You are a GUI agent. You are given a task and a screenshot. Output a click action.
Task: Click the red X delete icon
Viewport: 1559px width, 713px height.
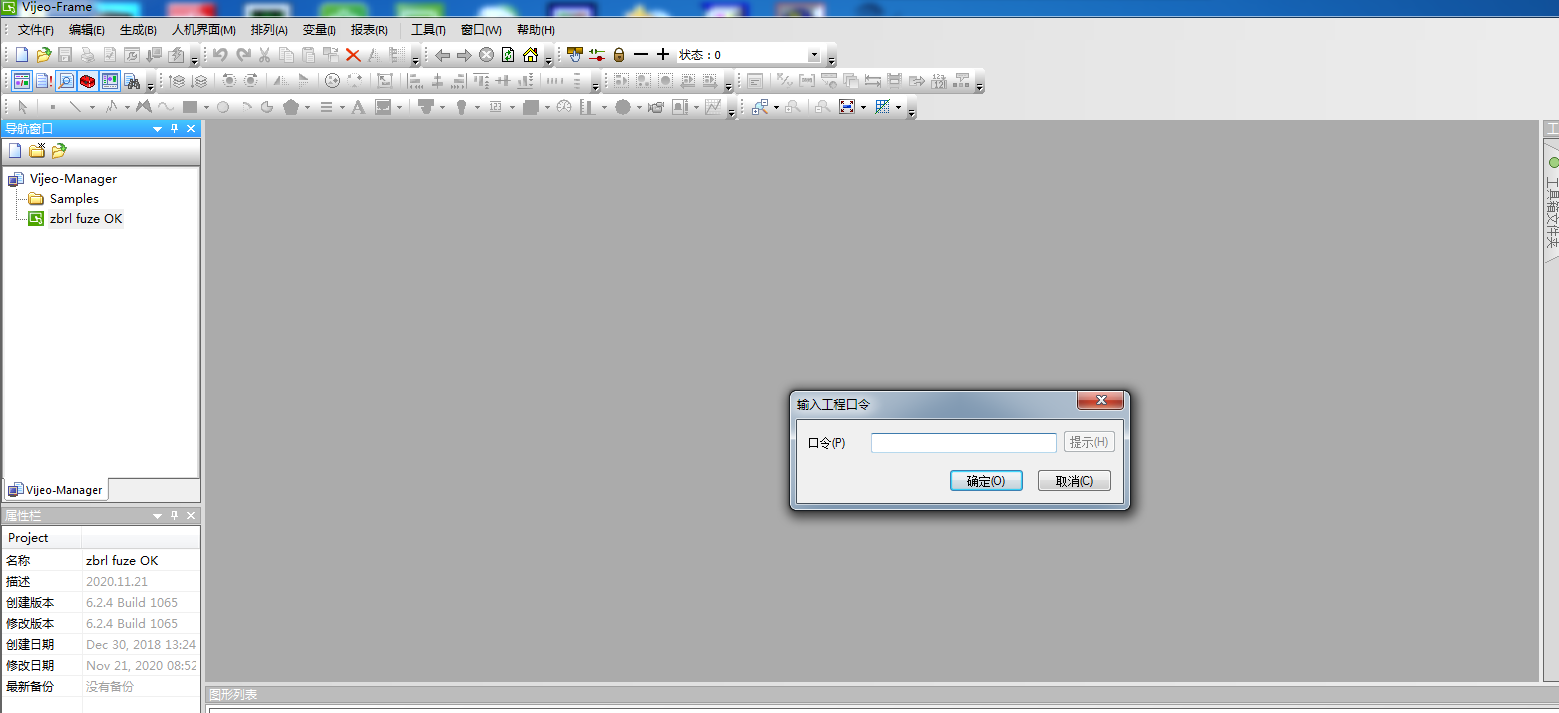tap(353, 55)
